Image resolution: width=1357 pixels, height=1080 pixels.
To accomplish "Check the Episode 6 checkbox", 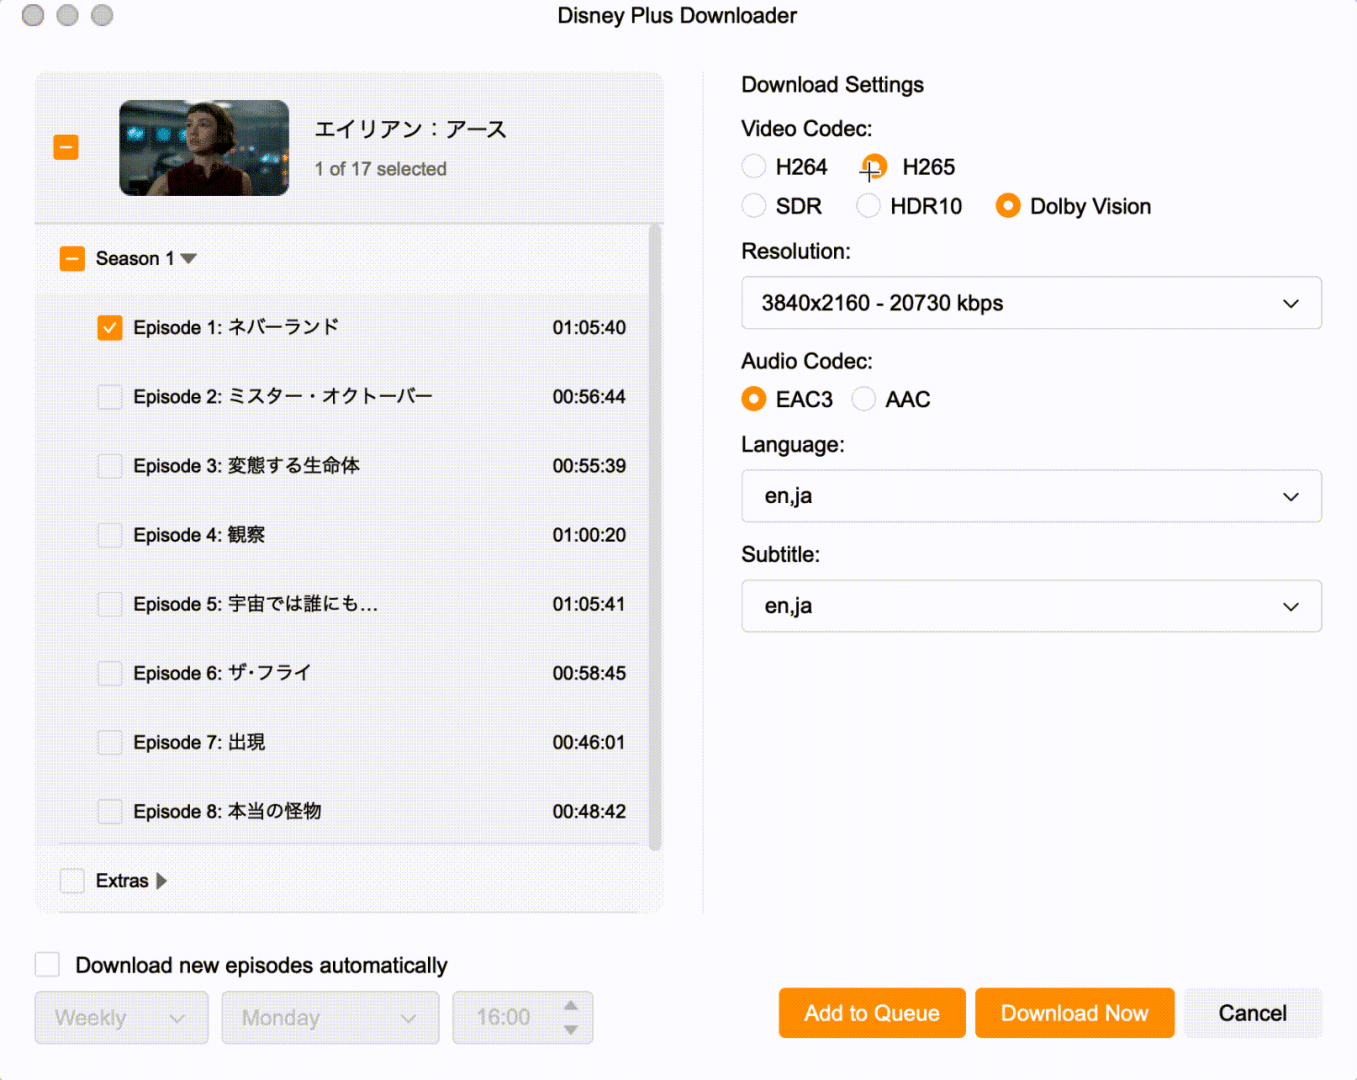I will click(110, 673).
